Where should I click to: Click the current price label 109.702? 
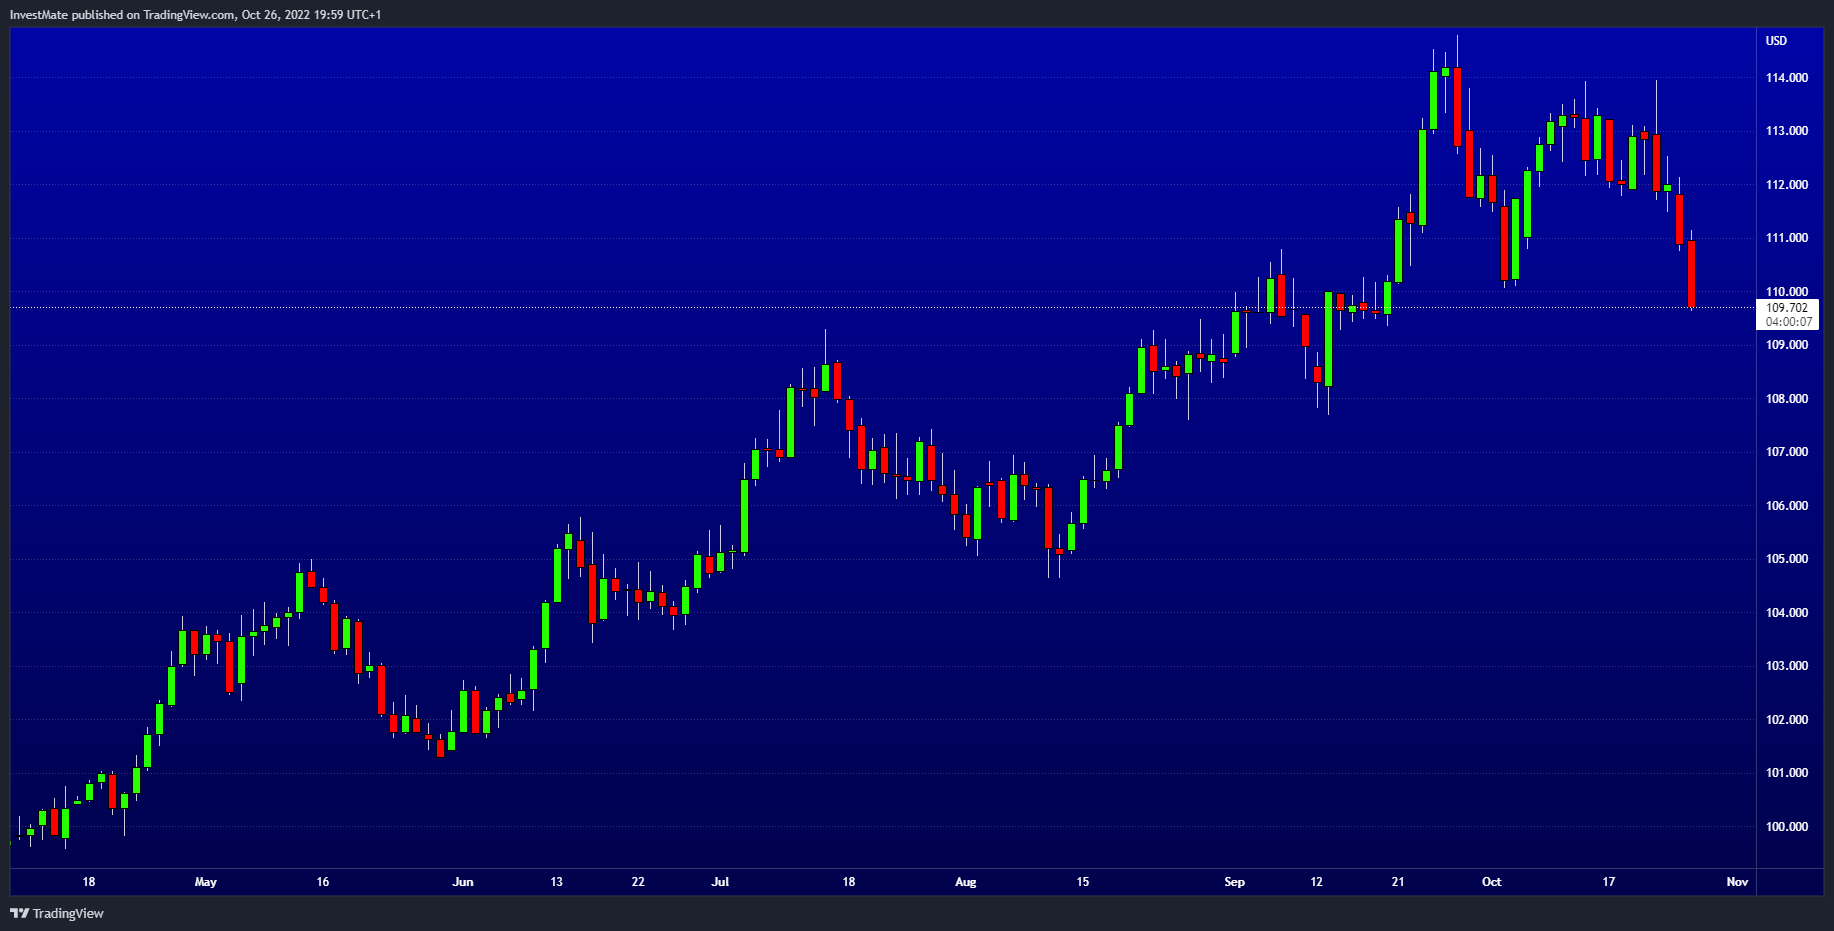(1787, 308)
